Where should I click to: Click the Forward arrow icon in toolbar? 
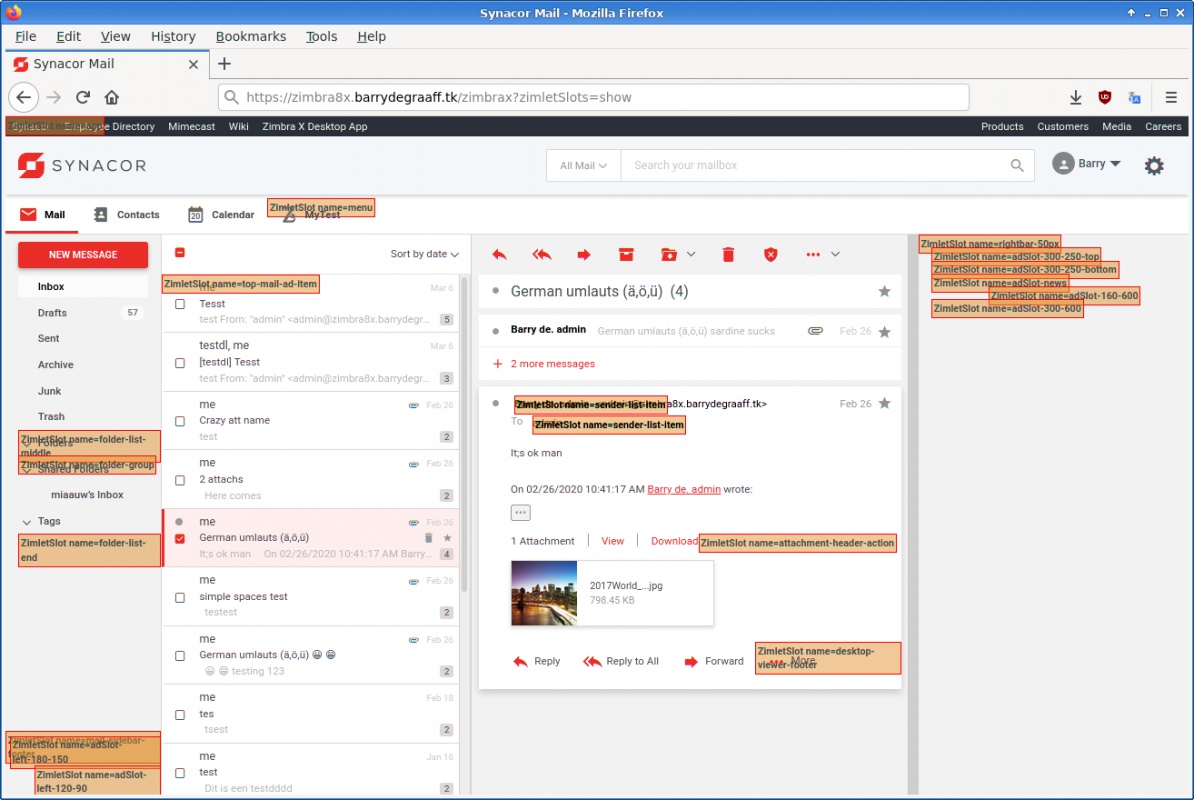pyautogui.click(x=584, y=255)
